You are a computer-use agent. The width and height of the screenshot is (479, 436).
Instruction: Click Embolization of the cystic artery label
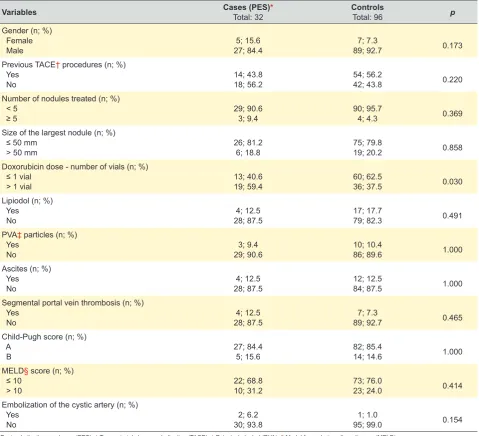click(70, 405)
